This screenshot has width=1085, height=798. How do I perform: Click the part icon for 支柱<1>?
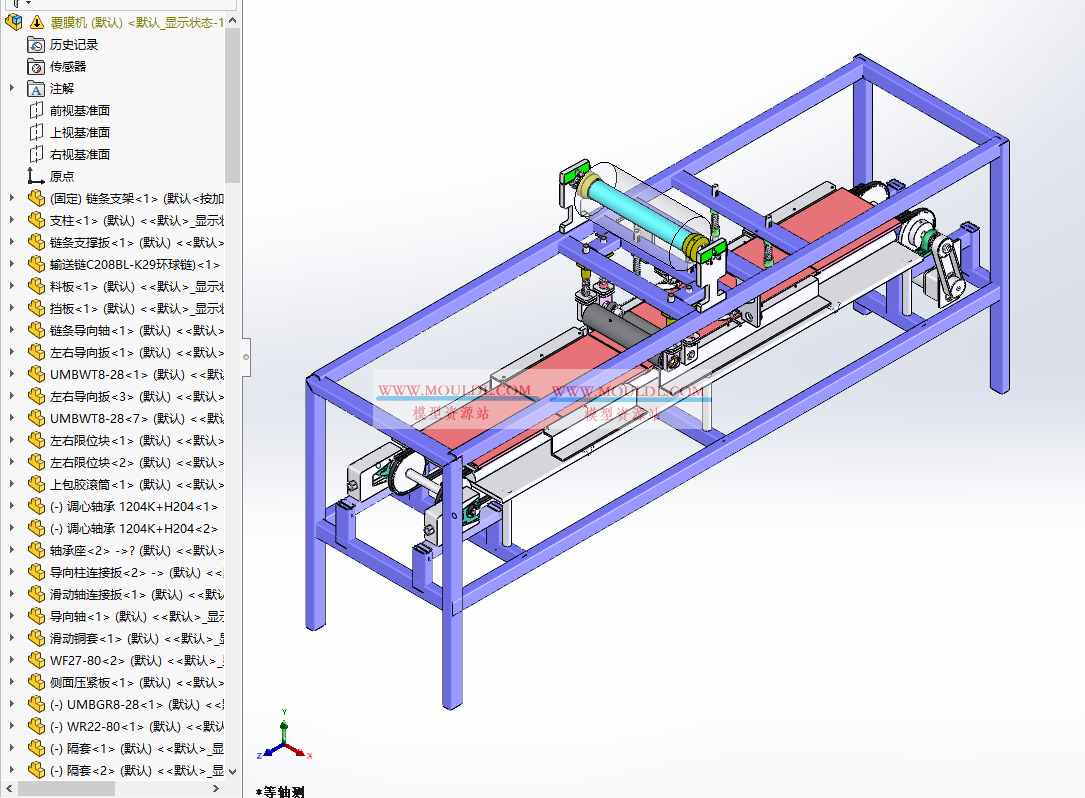tap(36, 221)
